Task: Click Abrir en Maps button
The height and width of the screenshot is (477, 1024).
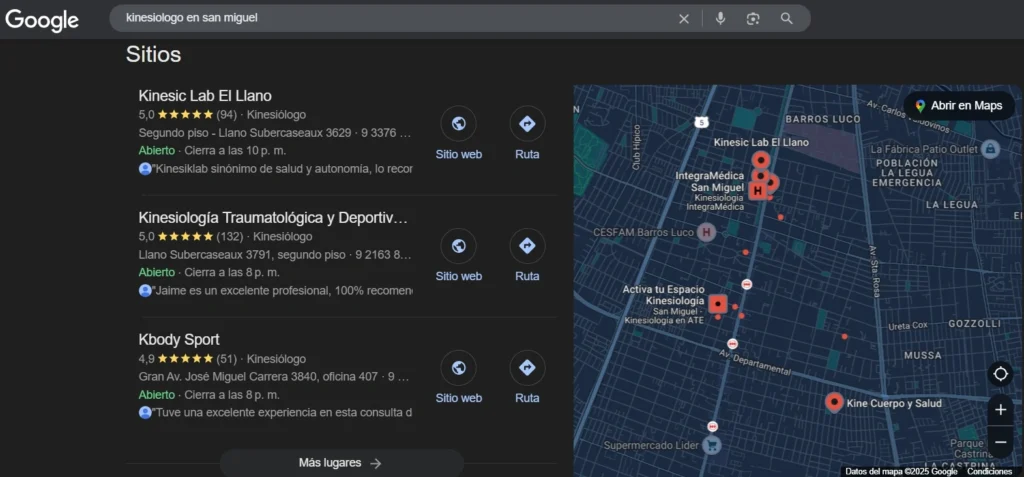Action: (959, 106)
